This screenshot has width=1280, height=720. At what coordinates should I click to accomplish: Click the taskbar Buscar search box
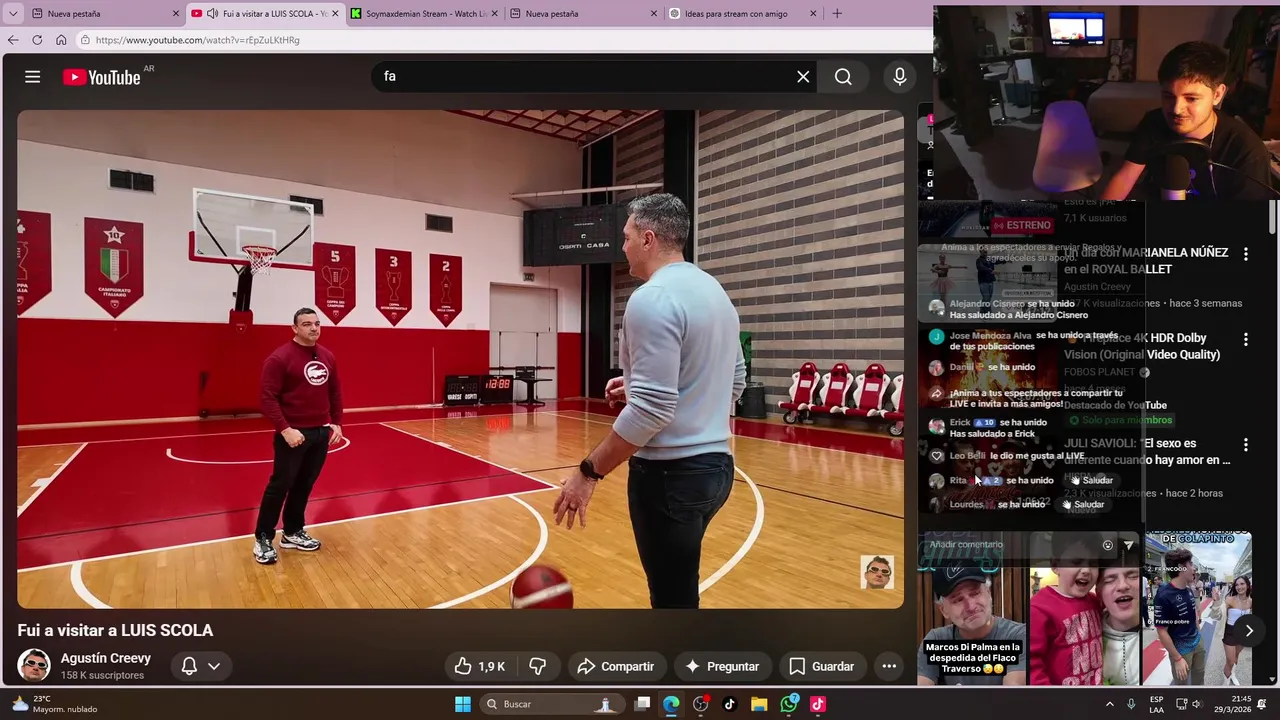[550, 704]
